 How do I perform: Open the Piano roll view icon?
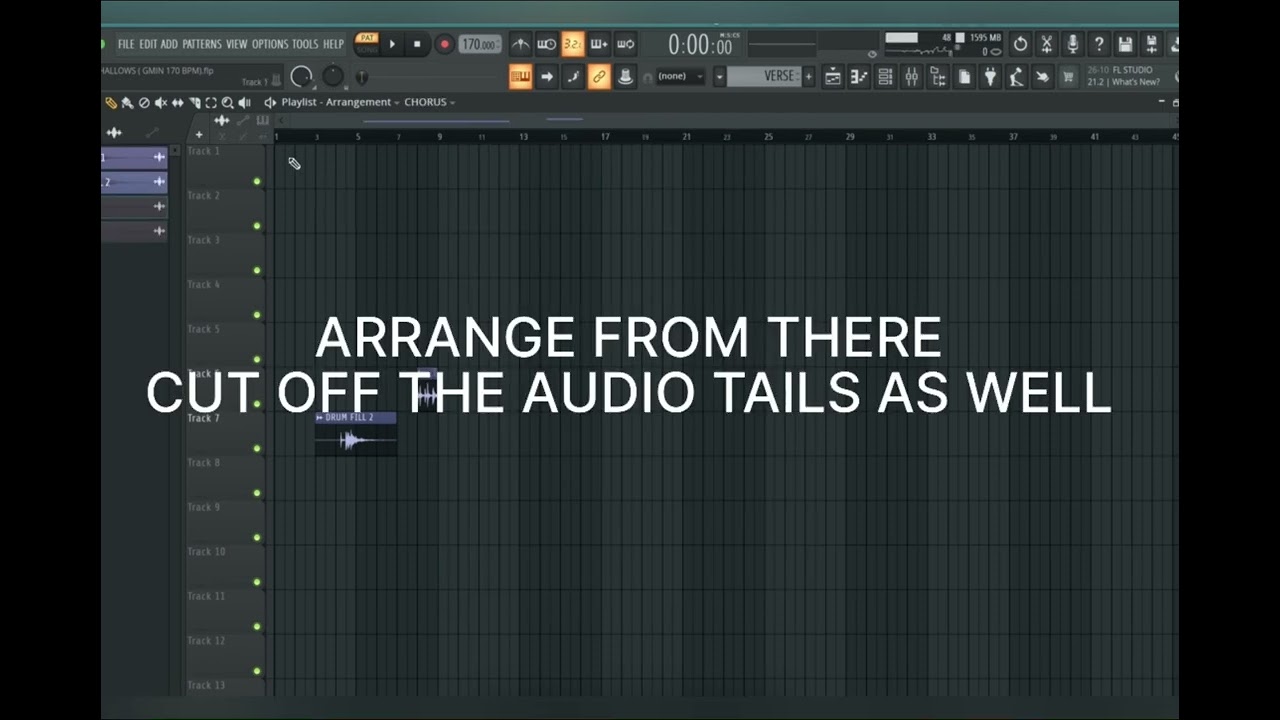coord(859,76)
